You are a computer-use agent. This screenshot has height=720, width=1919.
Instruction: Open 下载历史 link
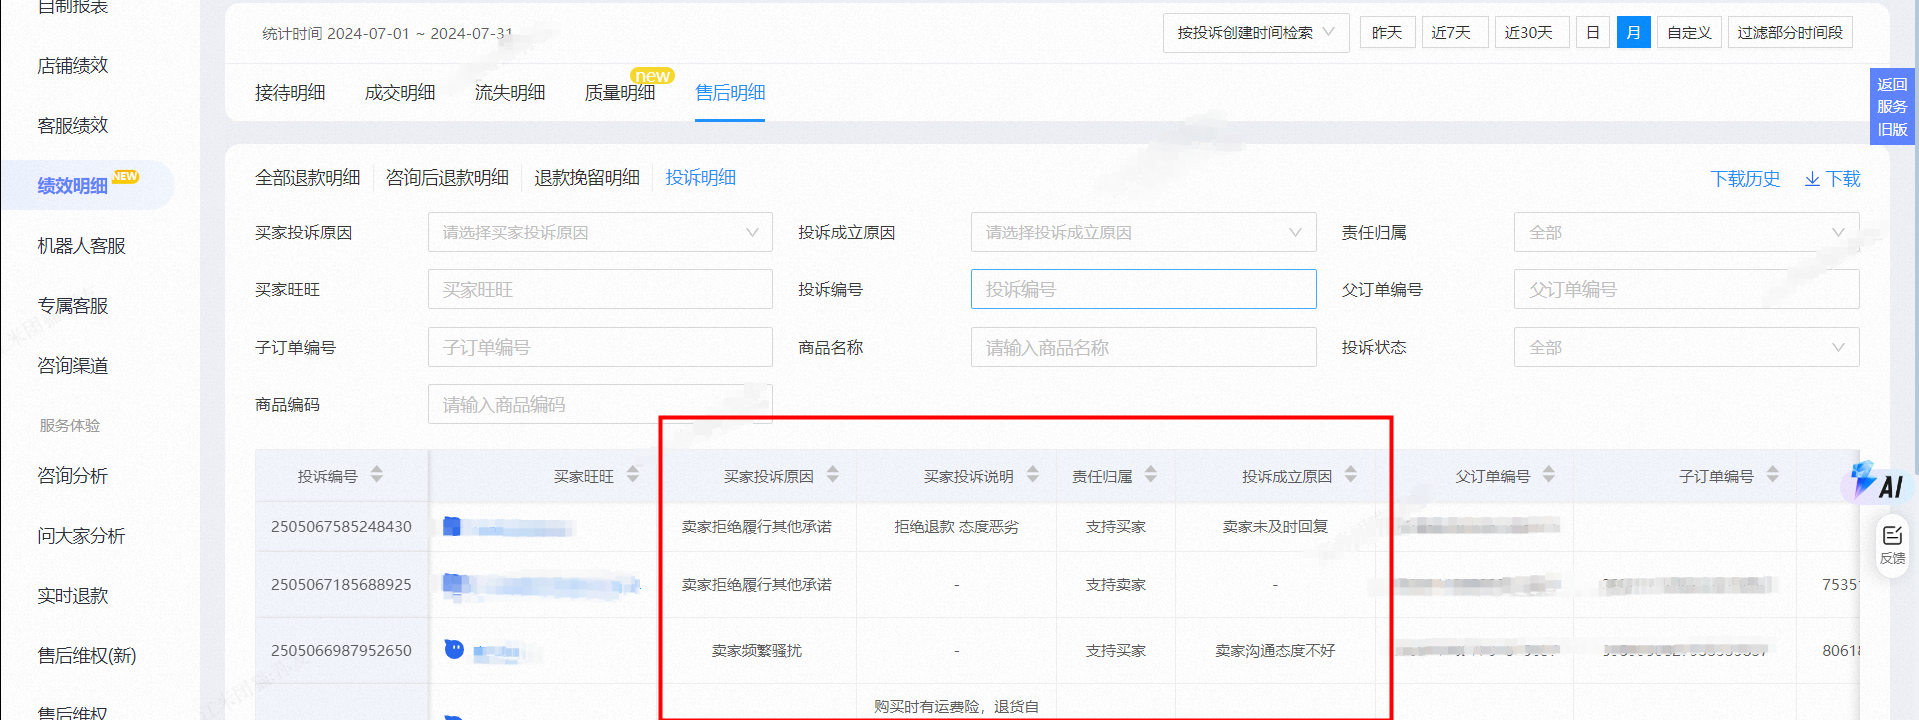[1745, 179]
